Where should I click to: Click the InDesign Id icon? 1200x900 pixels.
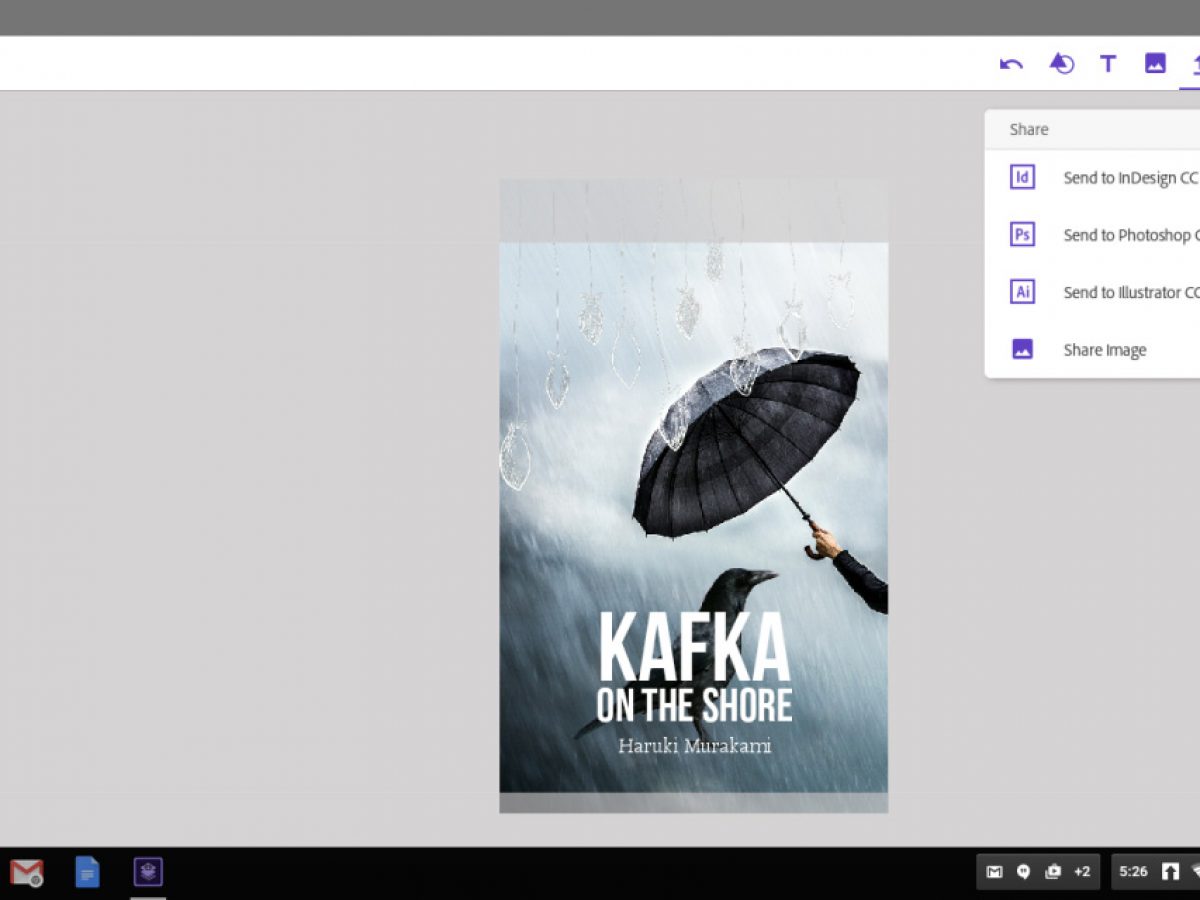coord(1022,178)
